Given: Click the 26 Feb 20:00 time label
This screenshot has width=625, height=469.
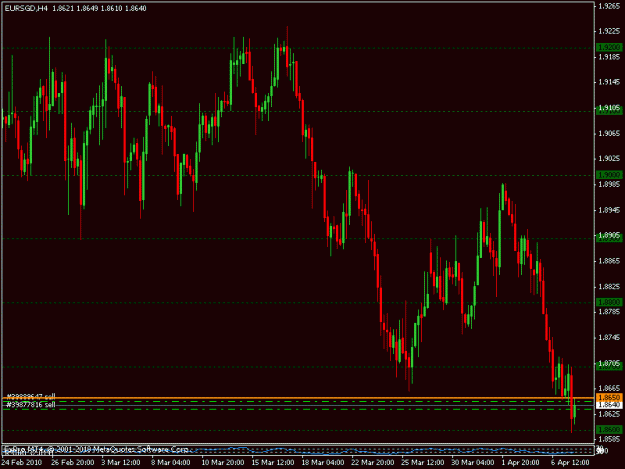Looking at the screenshot, I should [x=73, y=462].
